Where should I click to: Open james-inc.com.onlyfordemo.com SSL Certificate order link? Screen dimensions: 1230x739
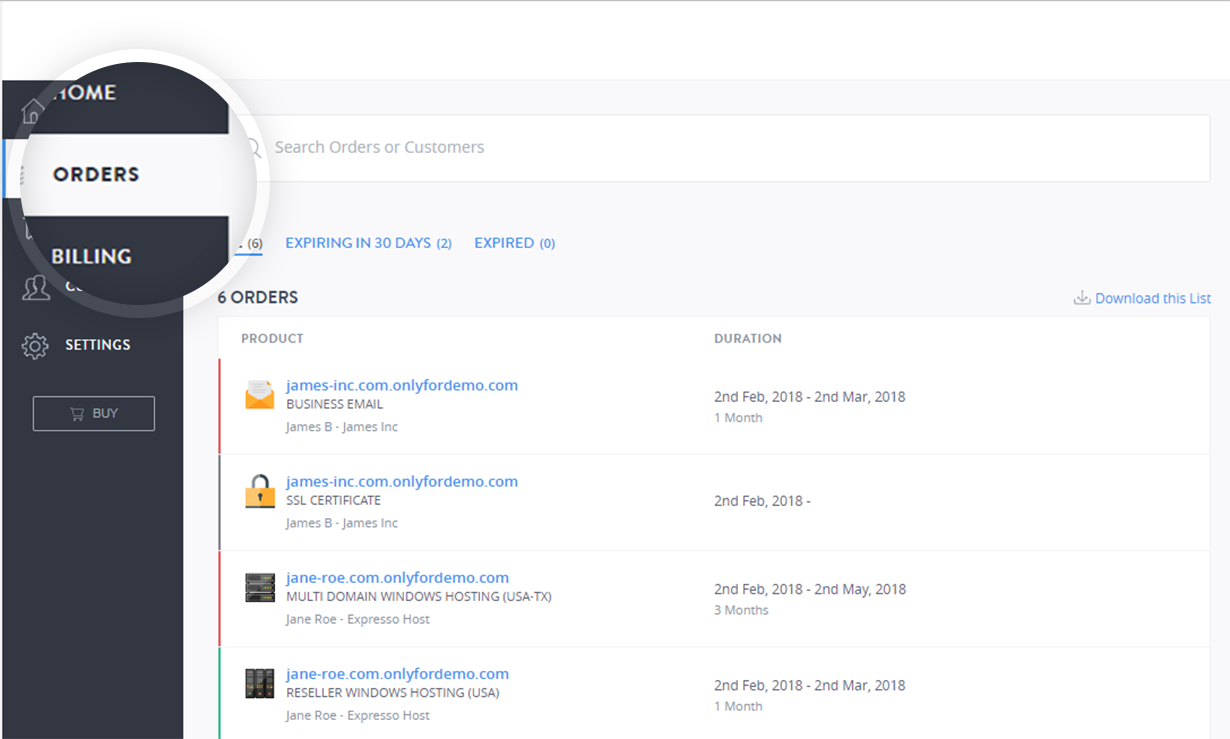(402, 481)
